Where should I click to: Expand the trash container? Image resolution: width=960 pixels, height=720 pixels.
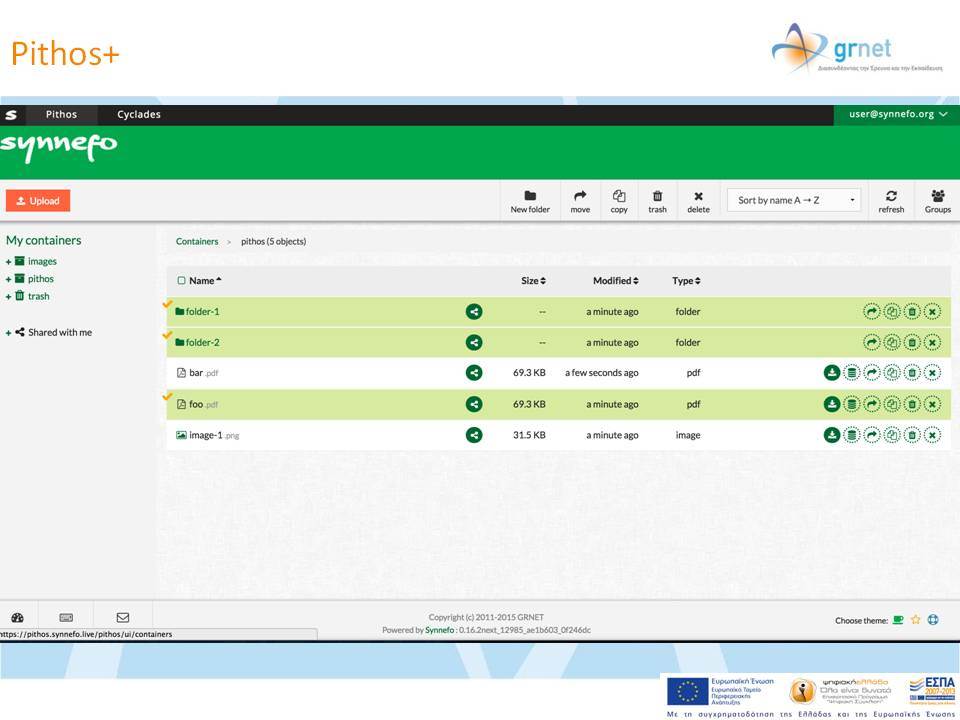pos(9,297)
